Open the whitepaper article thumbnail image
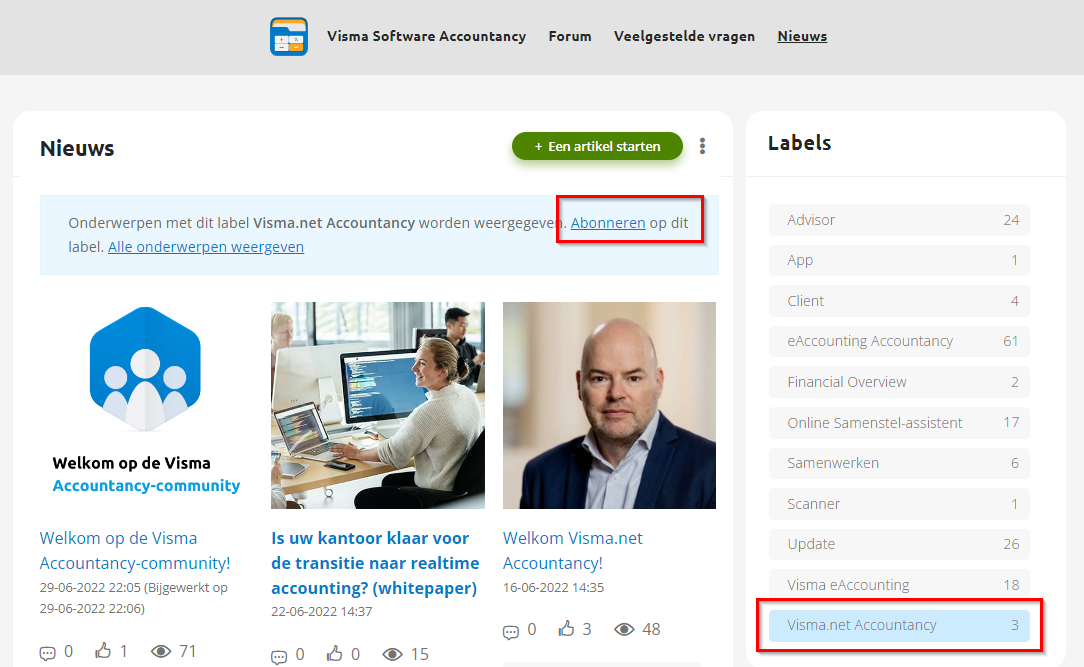This screenshot has height=667, width=1084. [x=377, y=405]
